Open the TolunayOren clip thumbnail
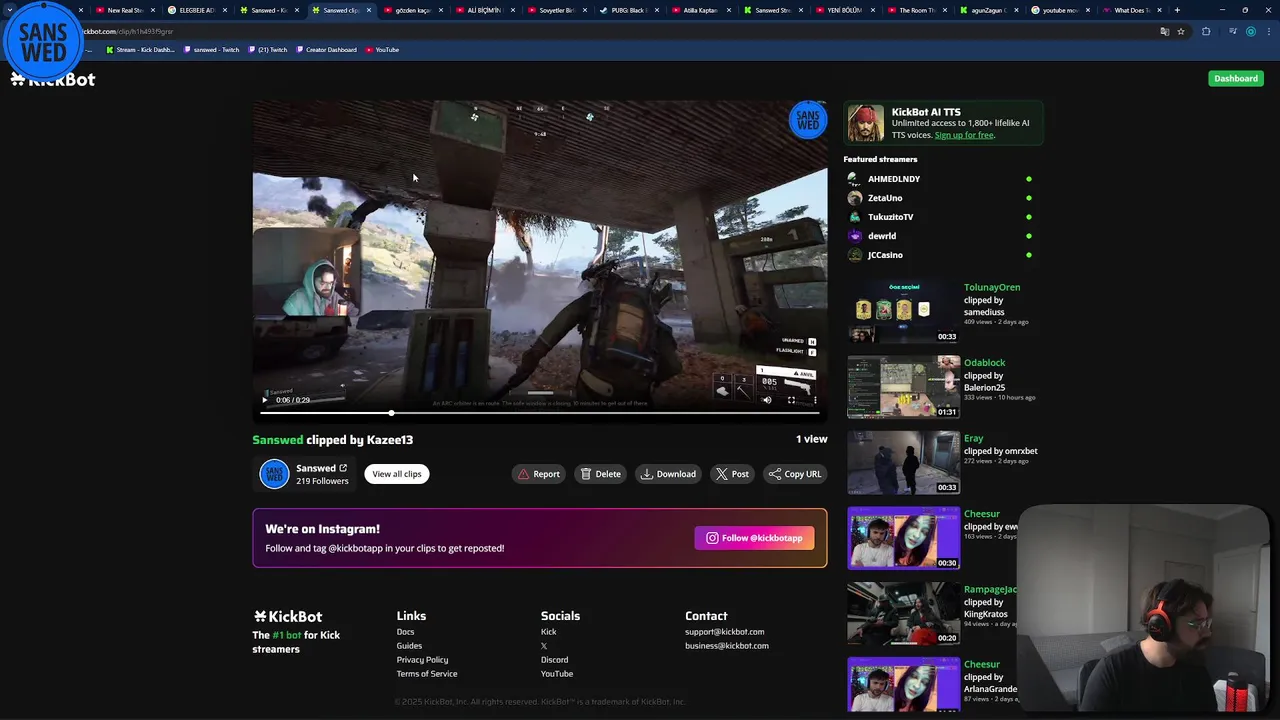This screenshot has width=1280, height=720. (904, 311)
